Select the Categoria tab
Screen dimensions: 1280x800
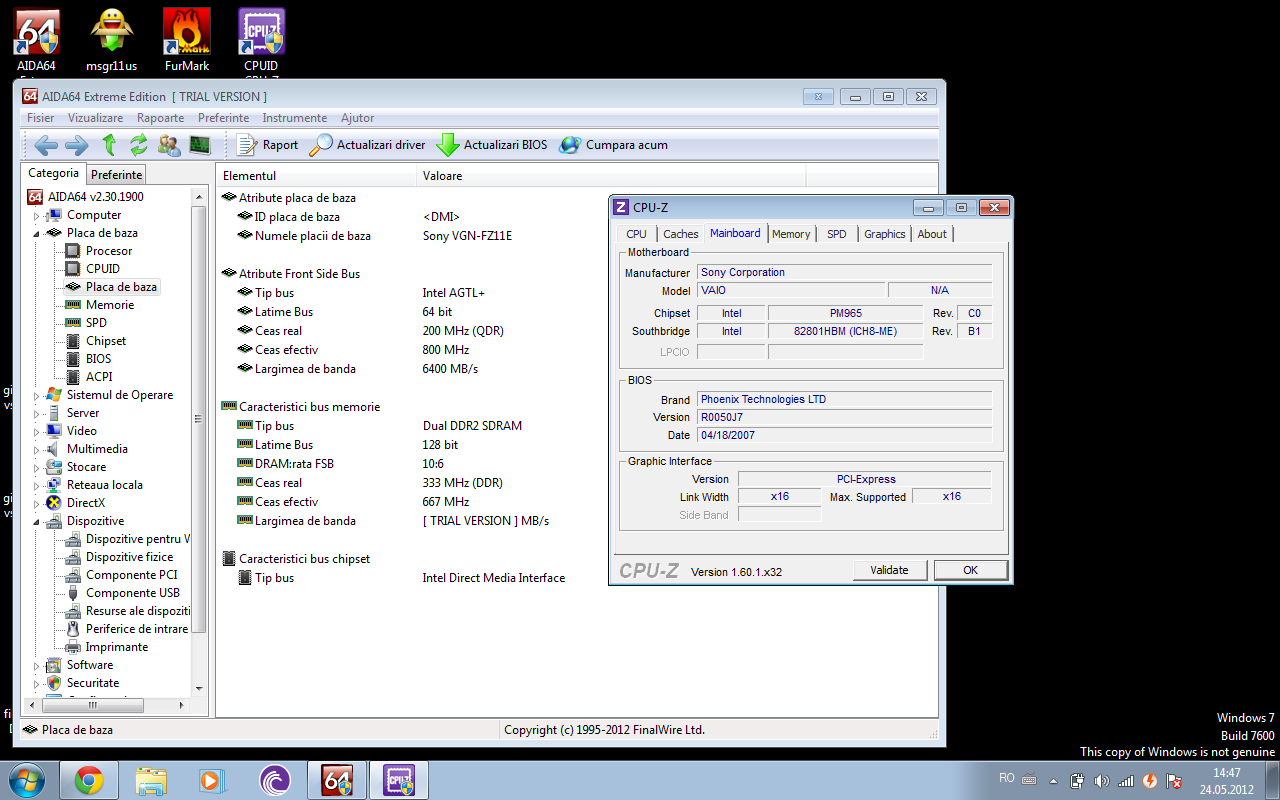[x=53, y=173]
